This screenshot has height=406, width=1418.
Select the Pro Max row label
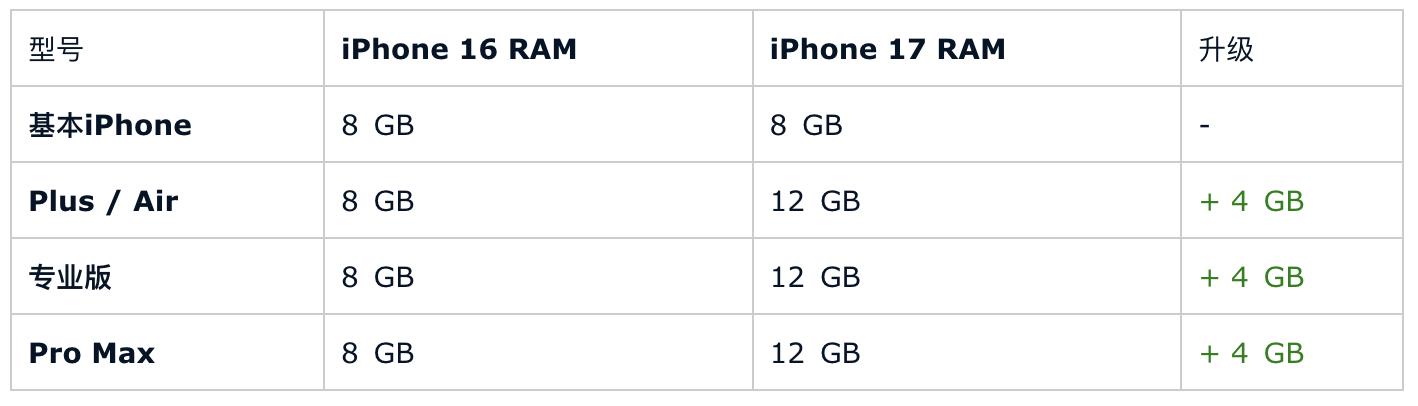tap(92, 353)
